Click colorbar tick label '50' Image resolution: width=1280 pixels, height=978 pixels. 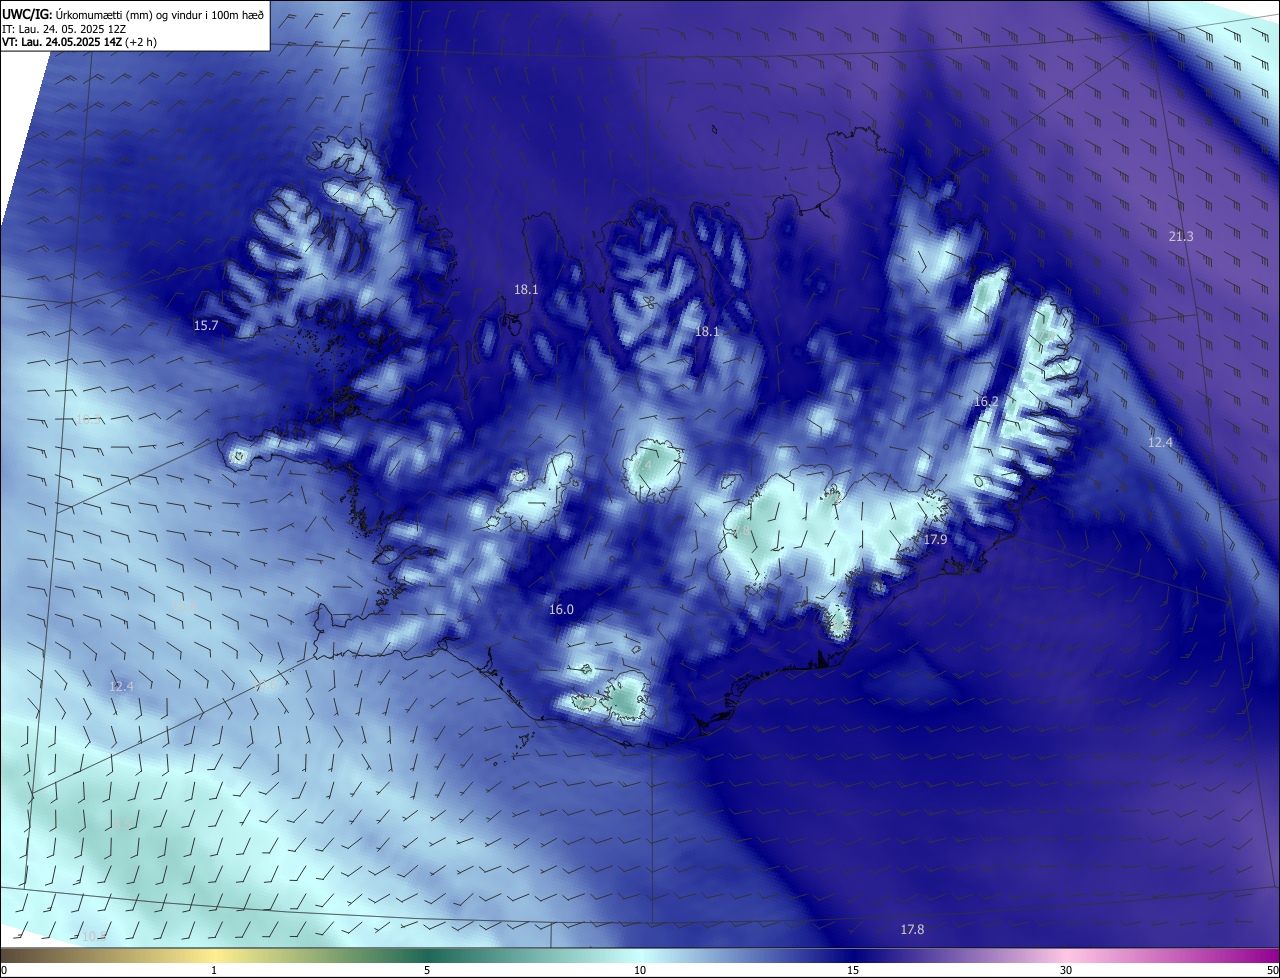pos(1272,971)
